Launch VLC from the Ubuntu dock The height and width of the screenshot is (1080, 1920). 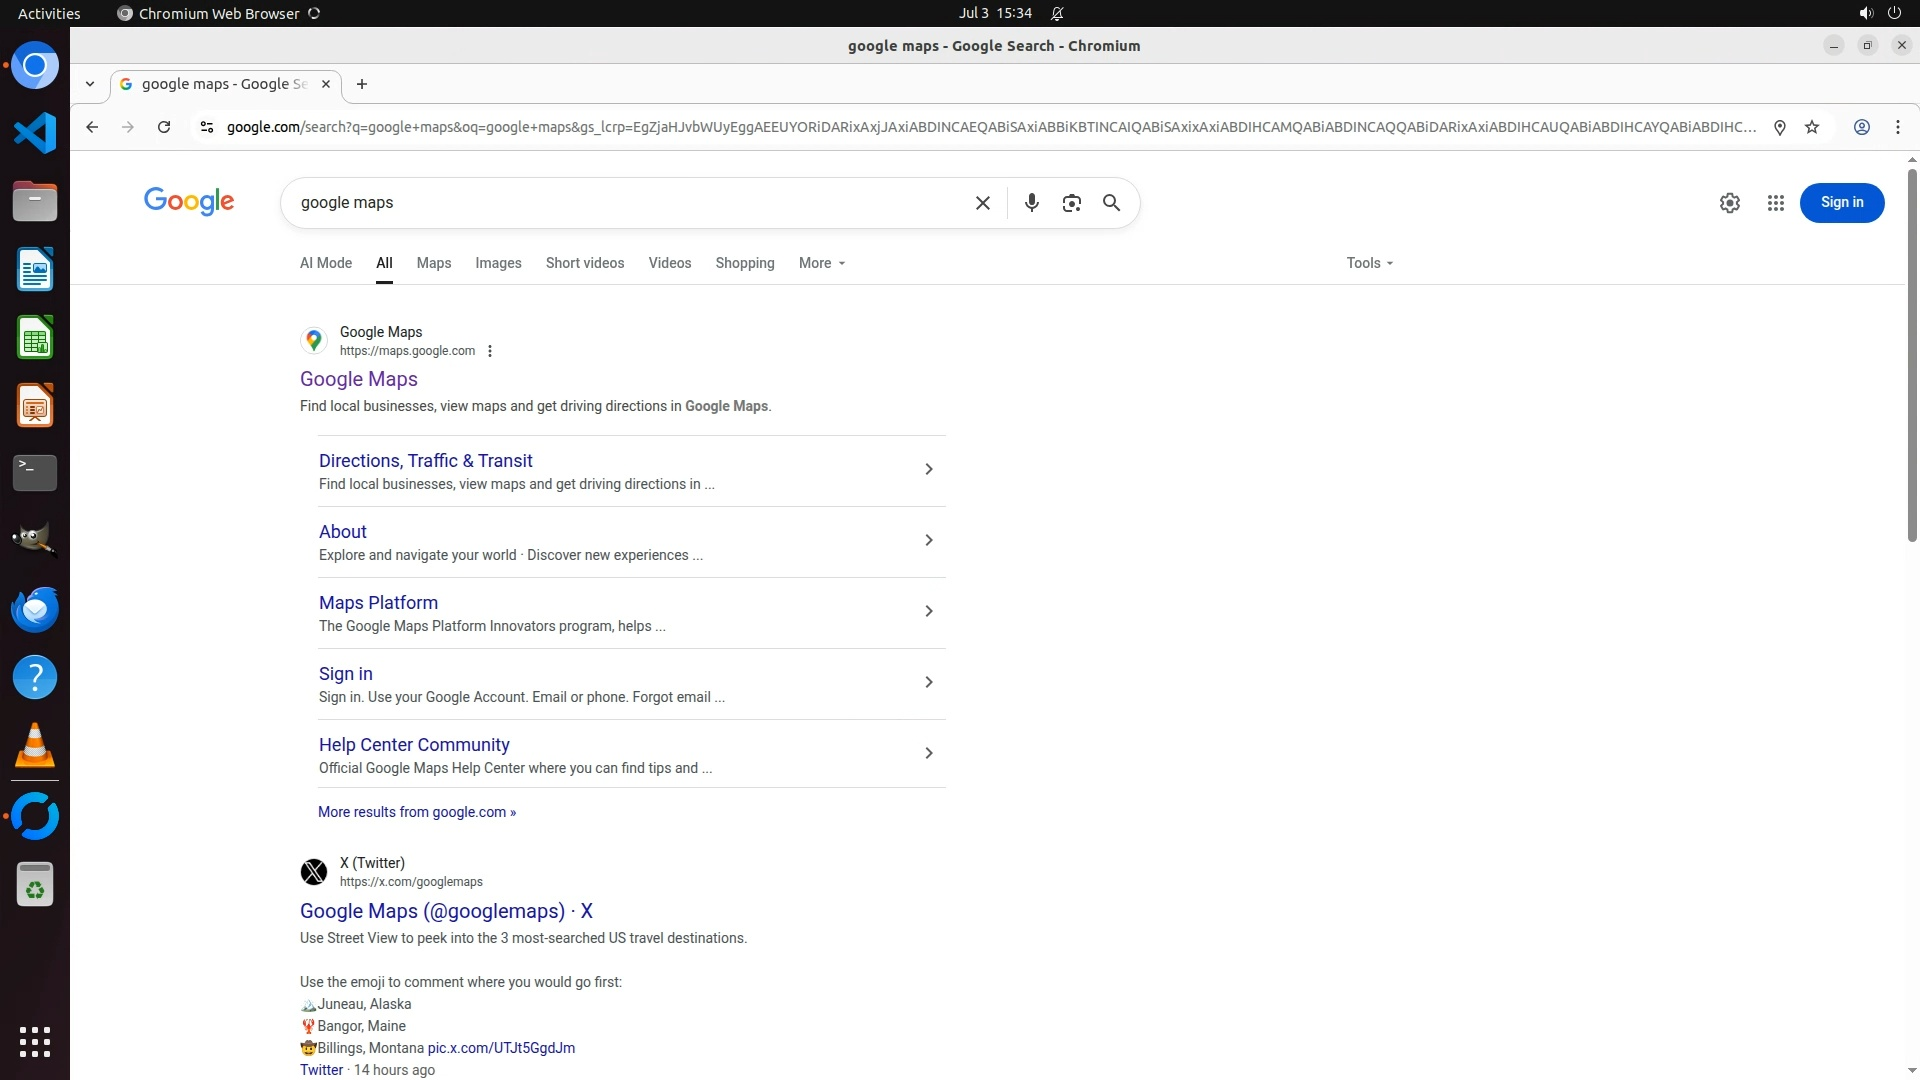click(x=35, y=746)
